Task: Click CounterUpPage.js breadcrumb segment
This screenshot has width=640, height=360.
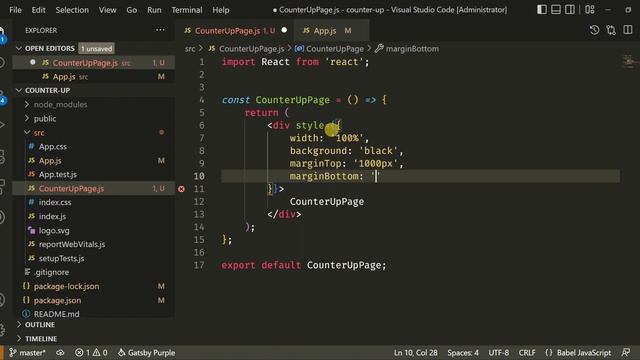Action: (x=246, y=49)
